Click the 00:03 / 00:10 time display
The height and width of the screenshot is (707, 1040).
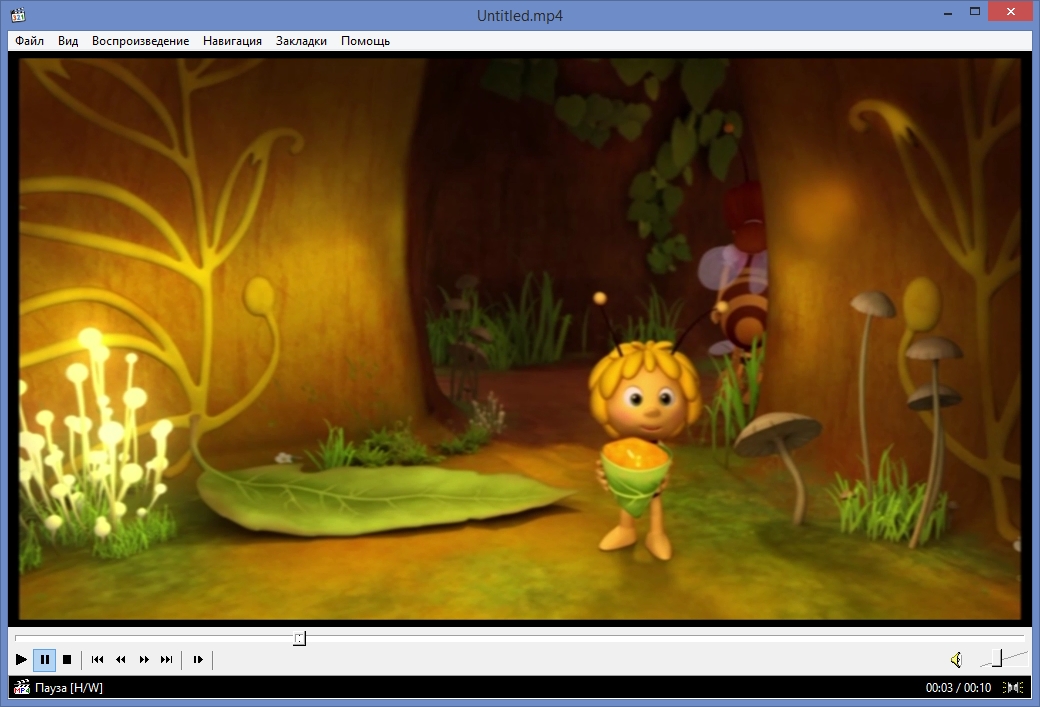point(958,688)
